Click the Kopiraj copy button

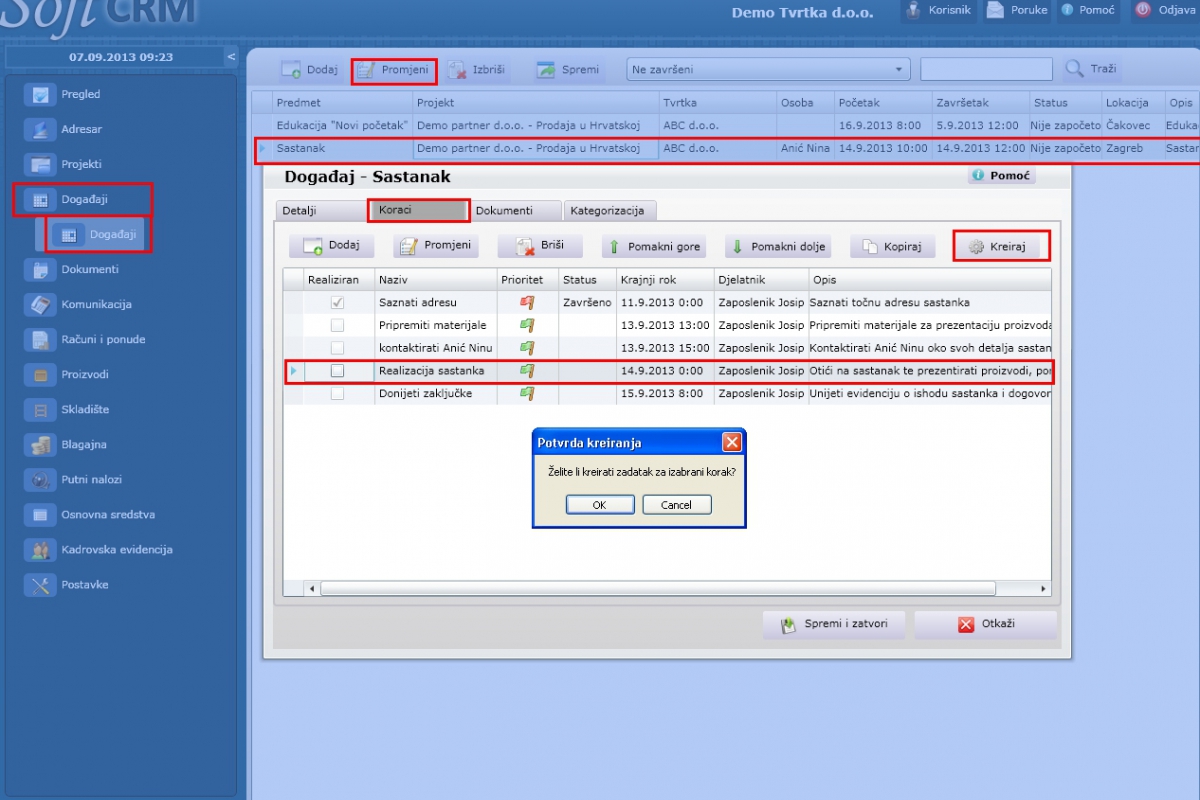point(892,247)
